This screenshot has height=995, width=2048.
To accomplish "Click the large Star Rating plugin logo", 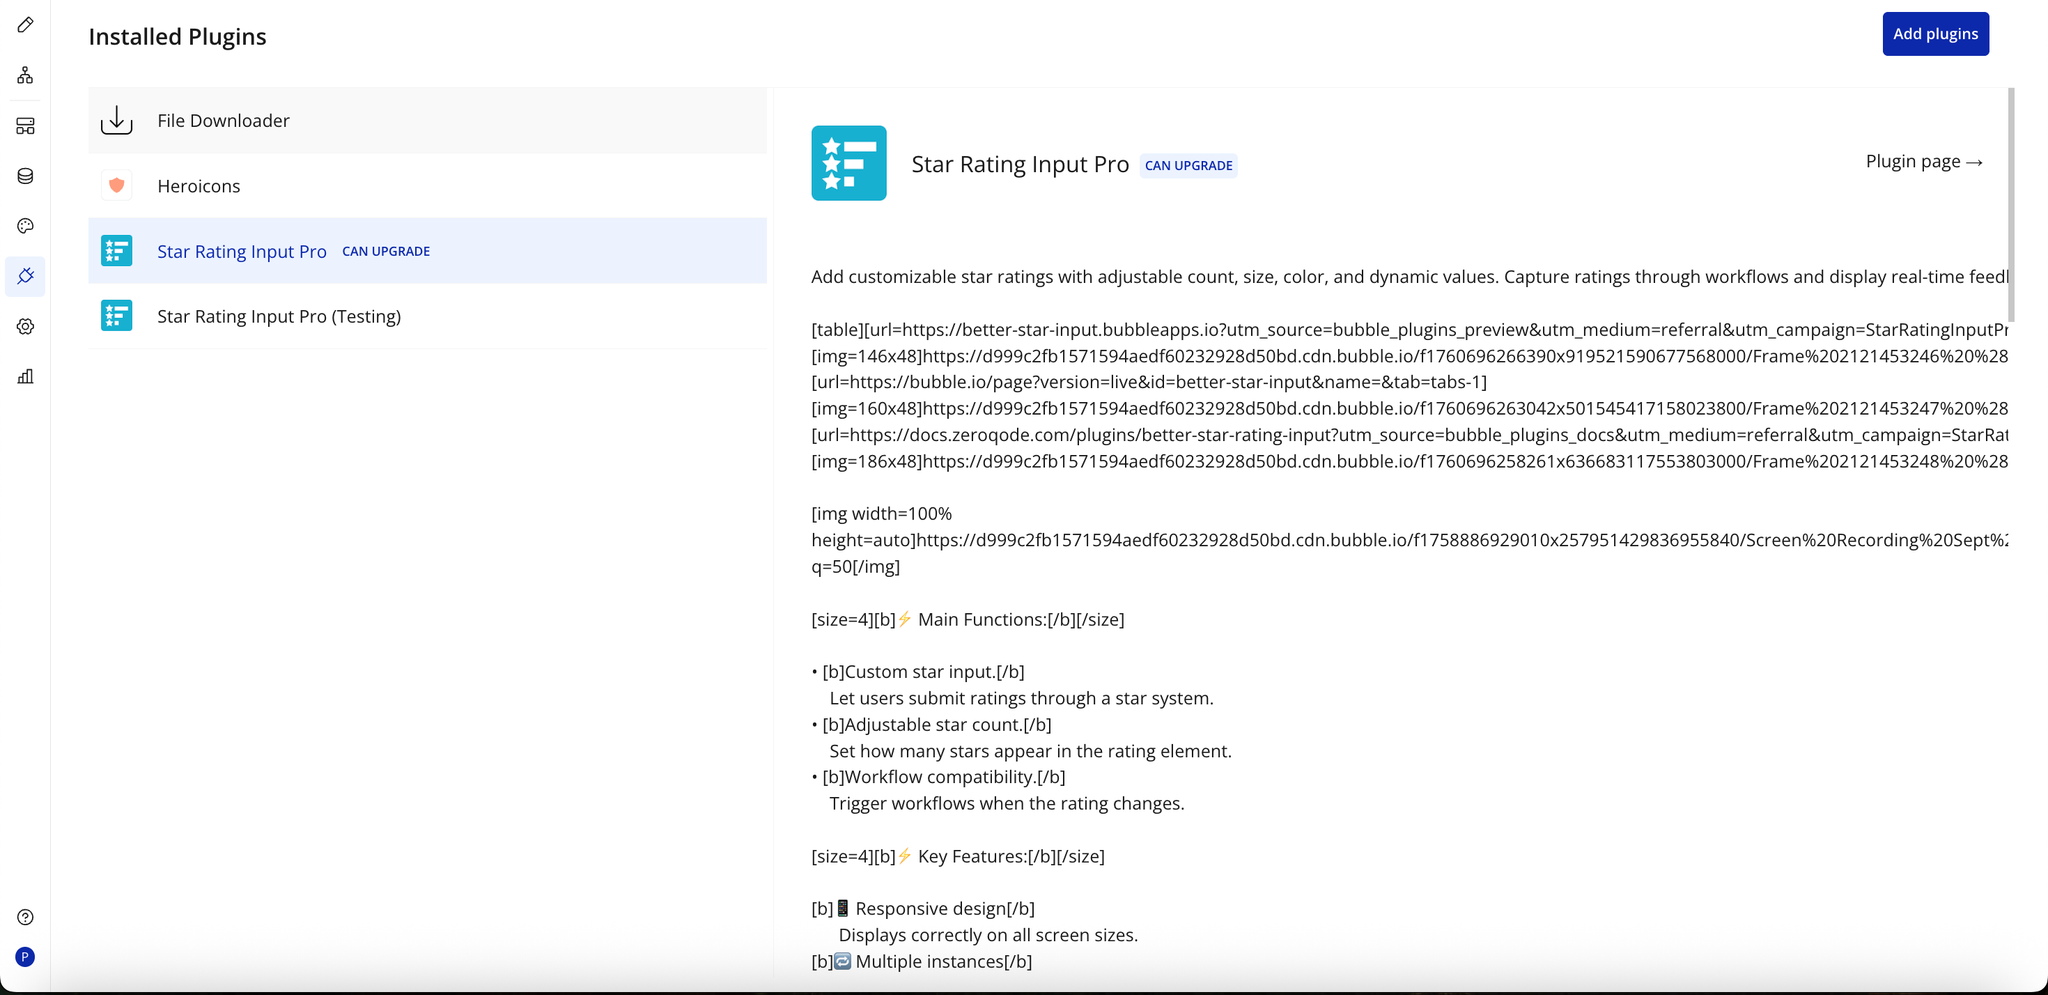I will [x=849, y=163].
